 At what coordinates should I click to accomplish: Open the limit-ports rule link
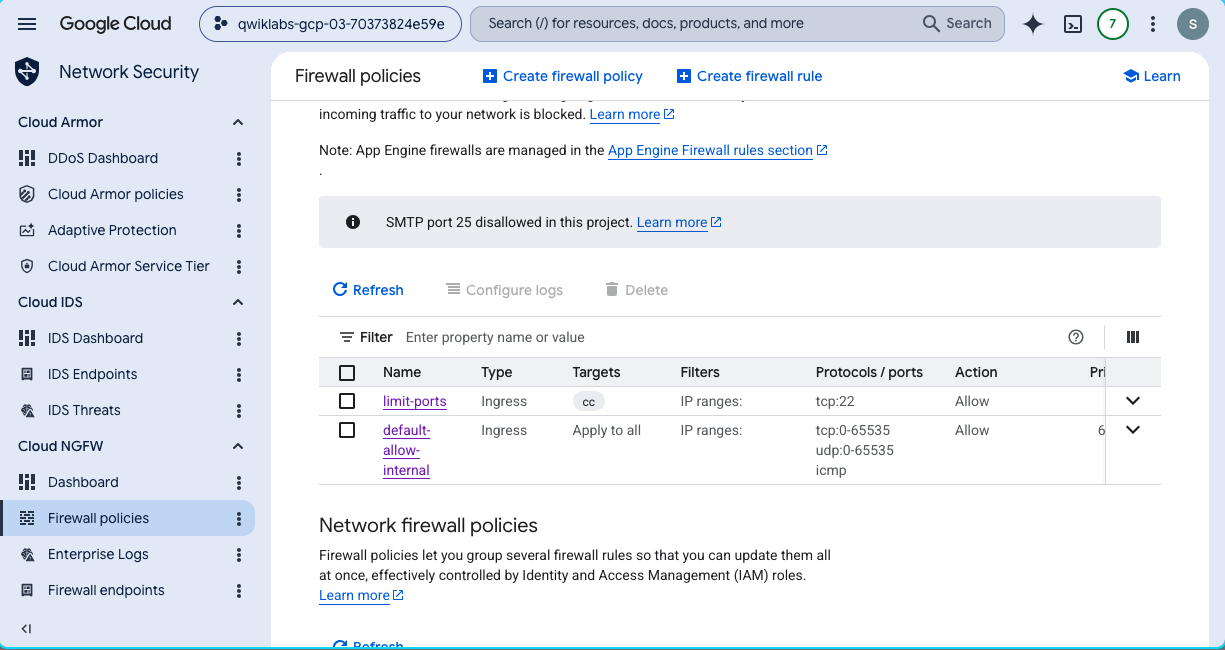[x=415, y=401]
